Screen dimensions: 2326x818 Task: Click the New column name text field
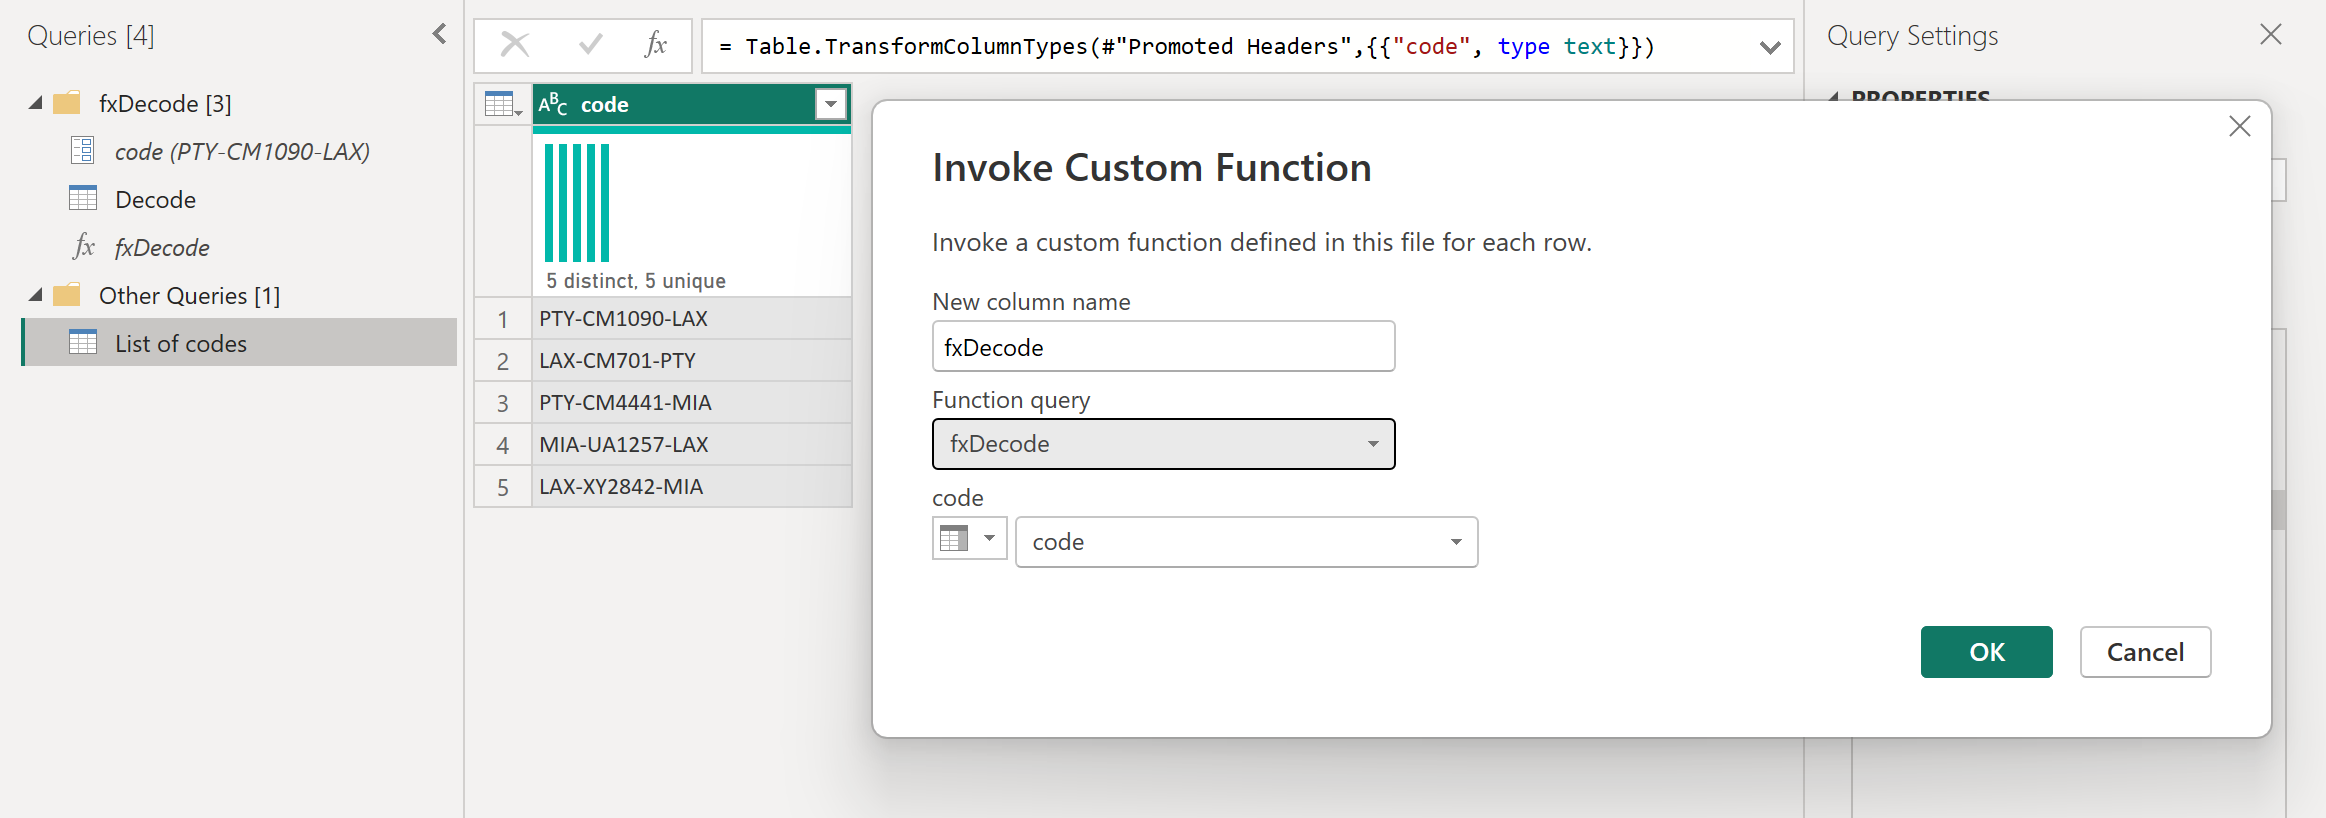(x=1163, y=347)
